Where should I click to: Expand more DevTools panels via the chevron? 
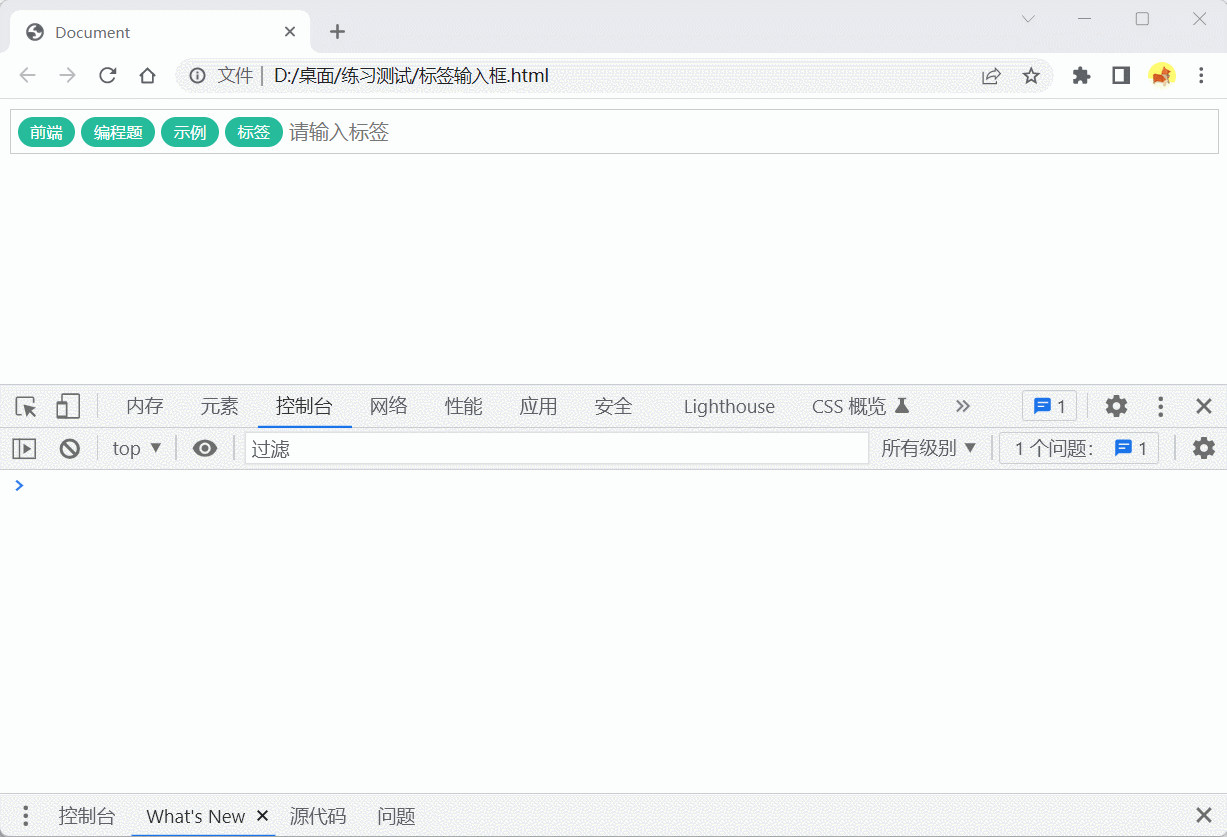click(962, 406)
